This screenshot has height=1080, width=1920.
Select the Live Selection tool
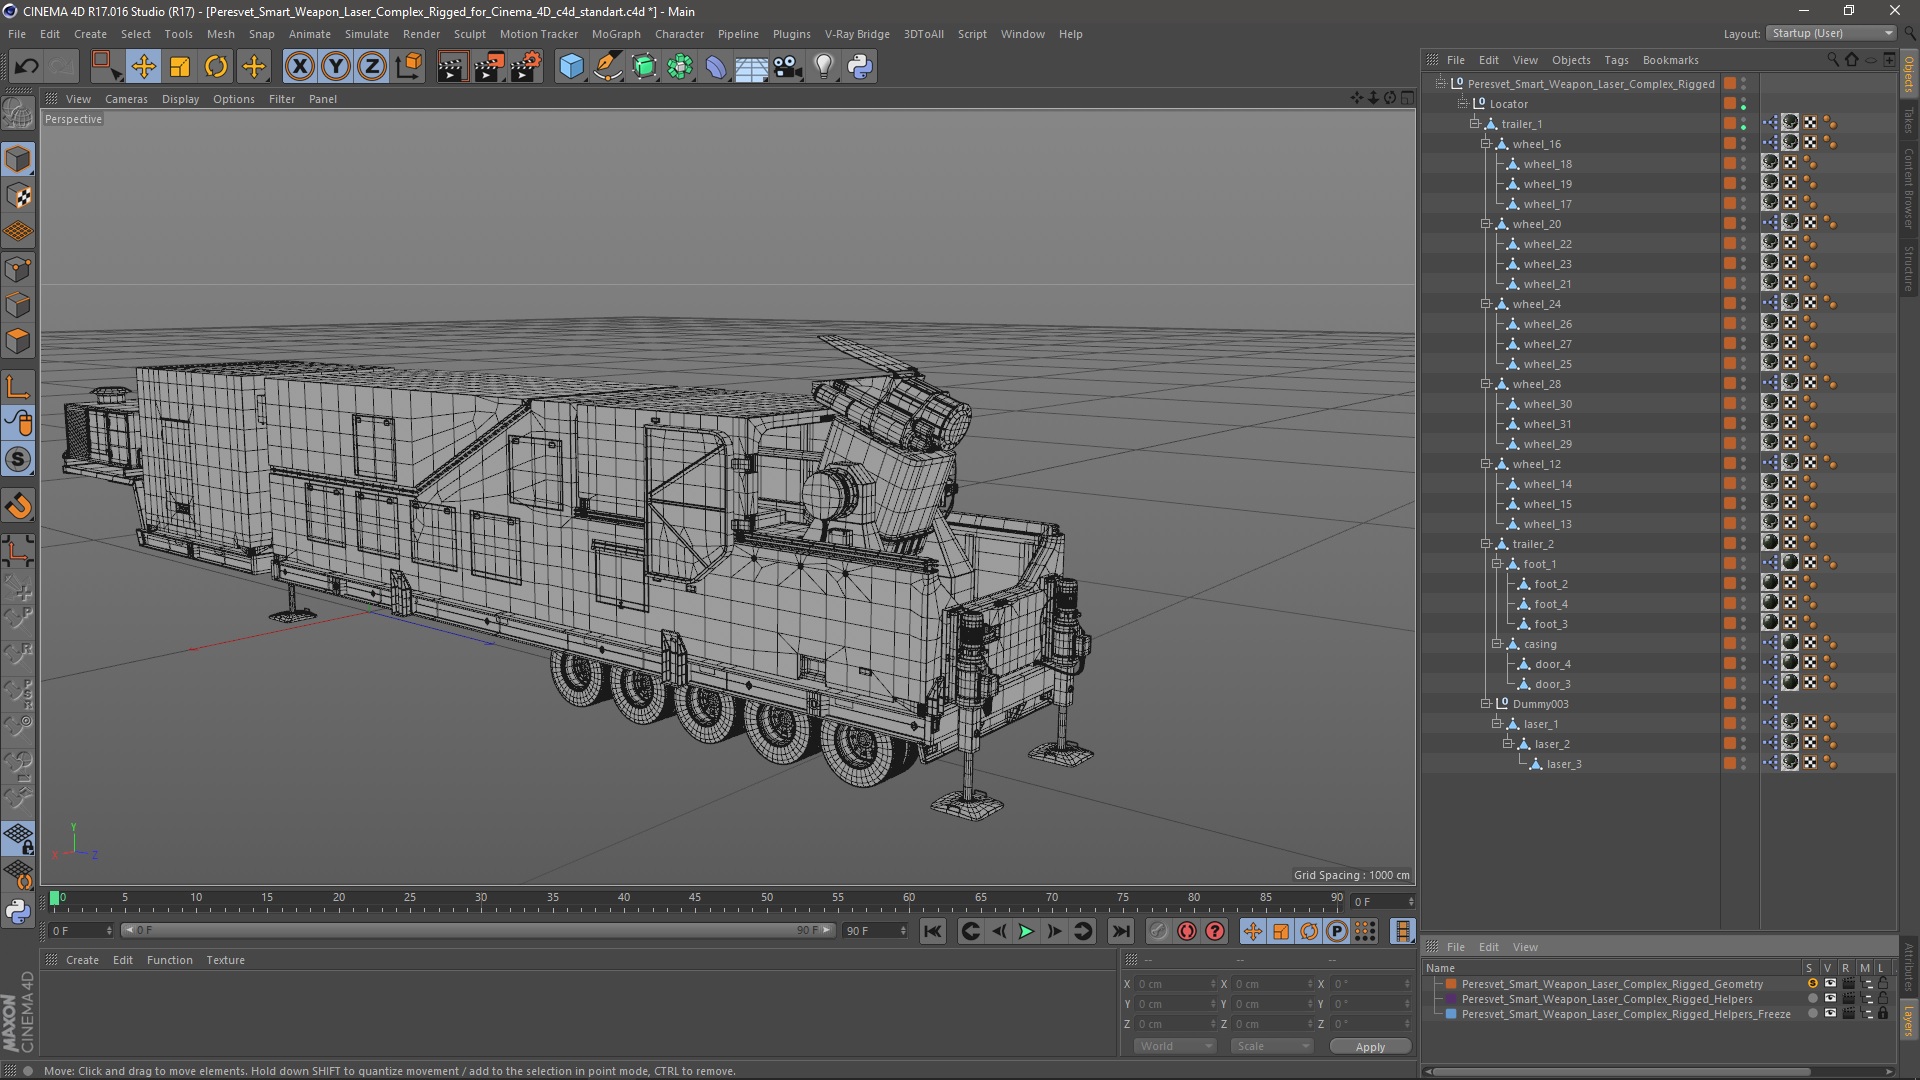[106, 67]
